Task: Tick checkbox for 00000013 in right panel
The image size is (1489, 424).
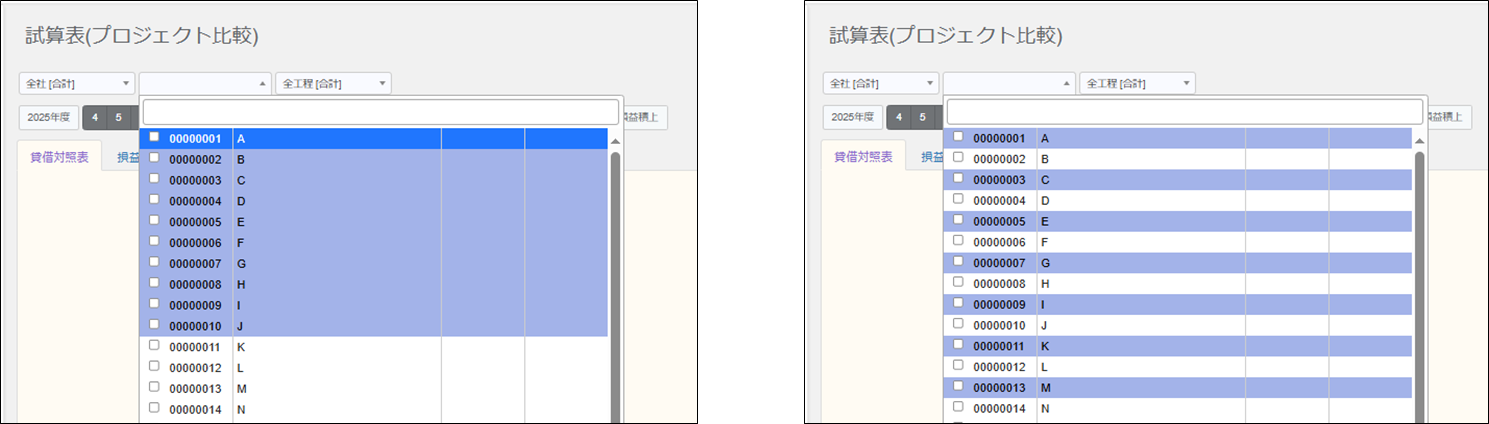Action: coord(958,387)
